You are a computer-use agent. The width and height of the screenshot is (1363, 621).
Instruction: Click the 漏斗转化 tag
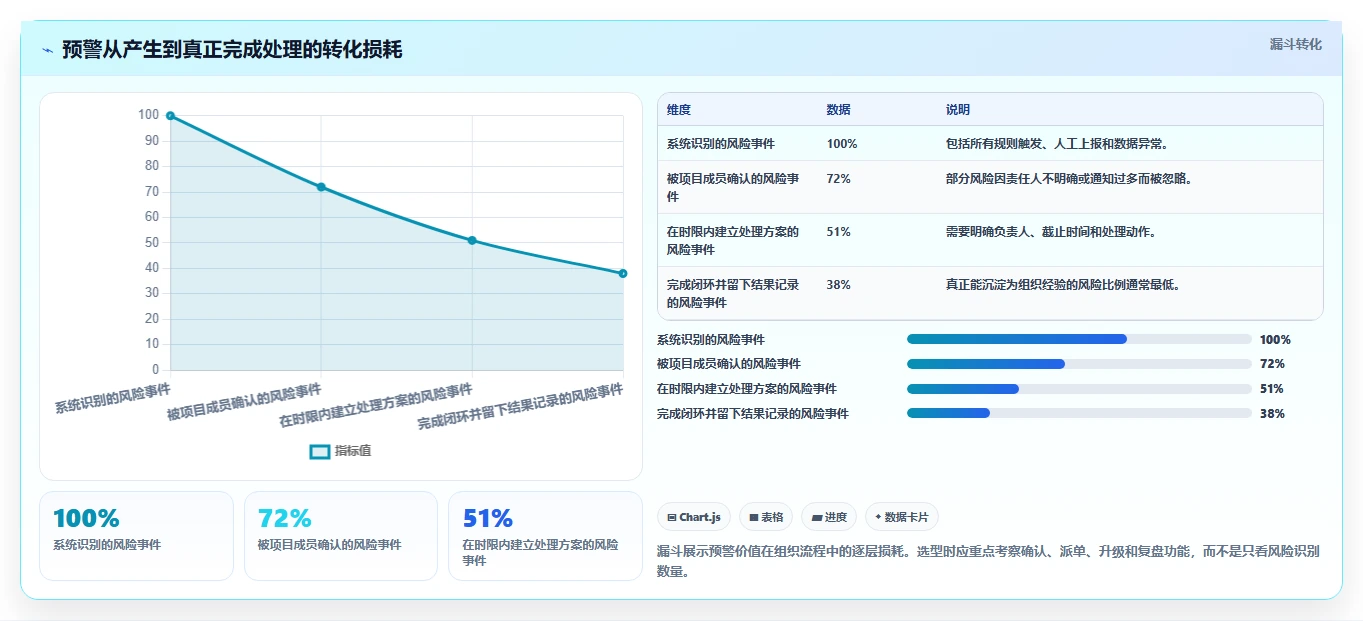click(x=1295, y=44)
